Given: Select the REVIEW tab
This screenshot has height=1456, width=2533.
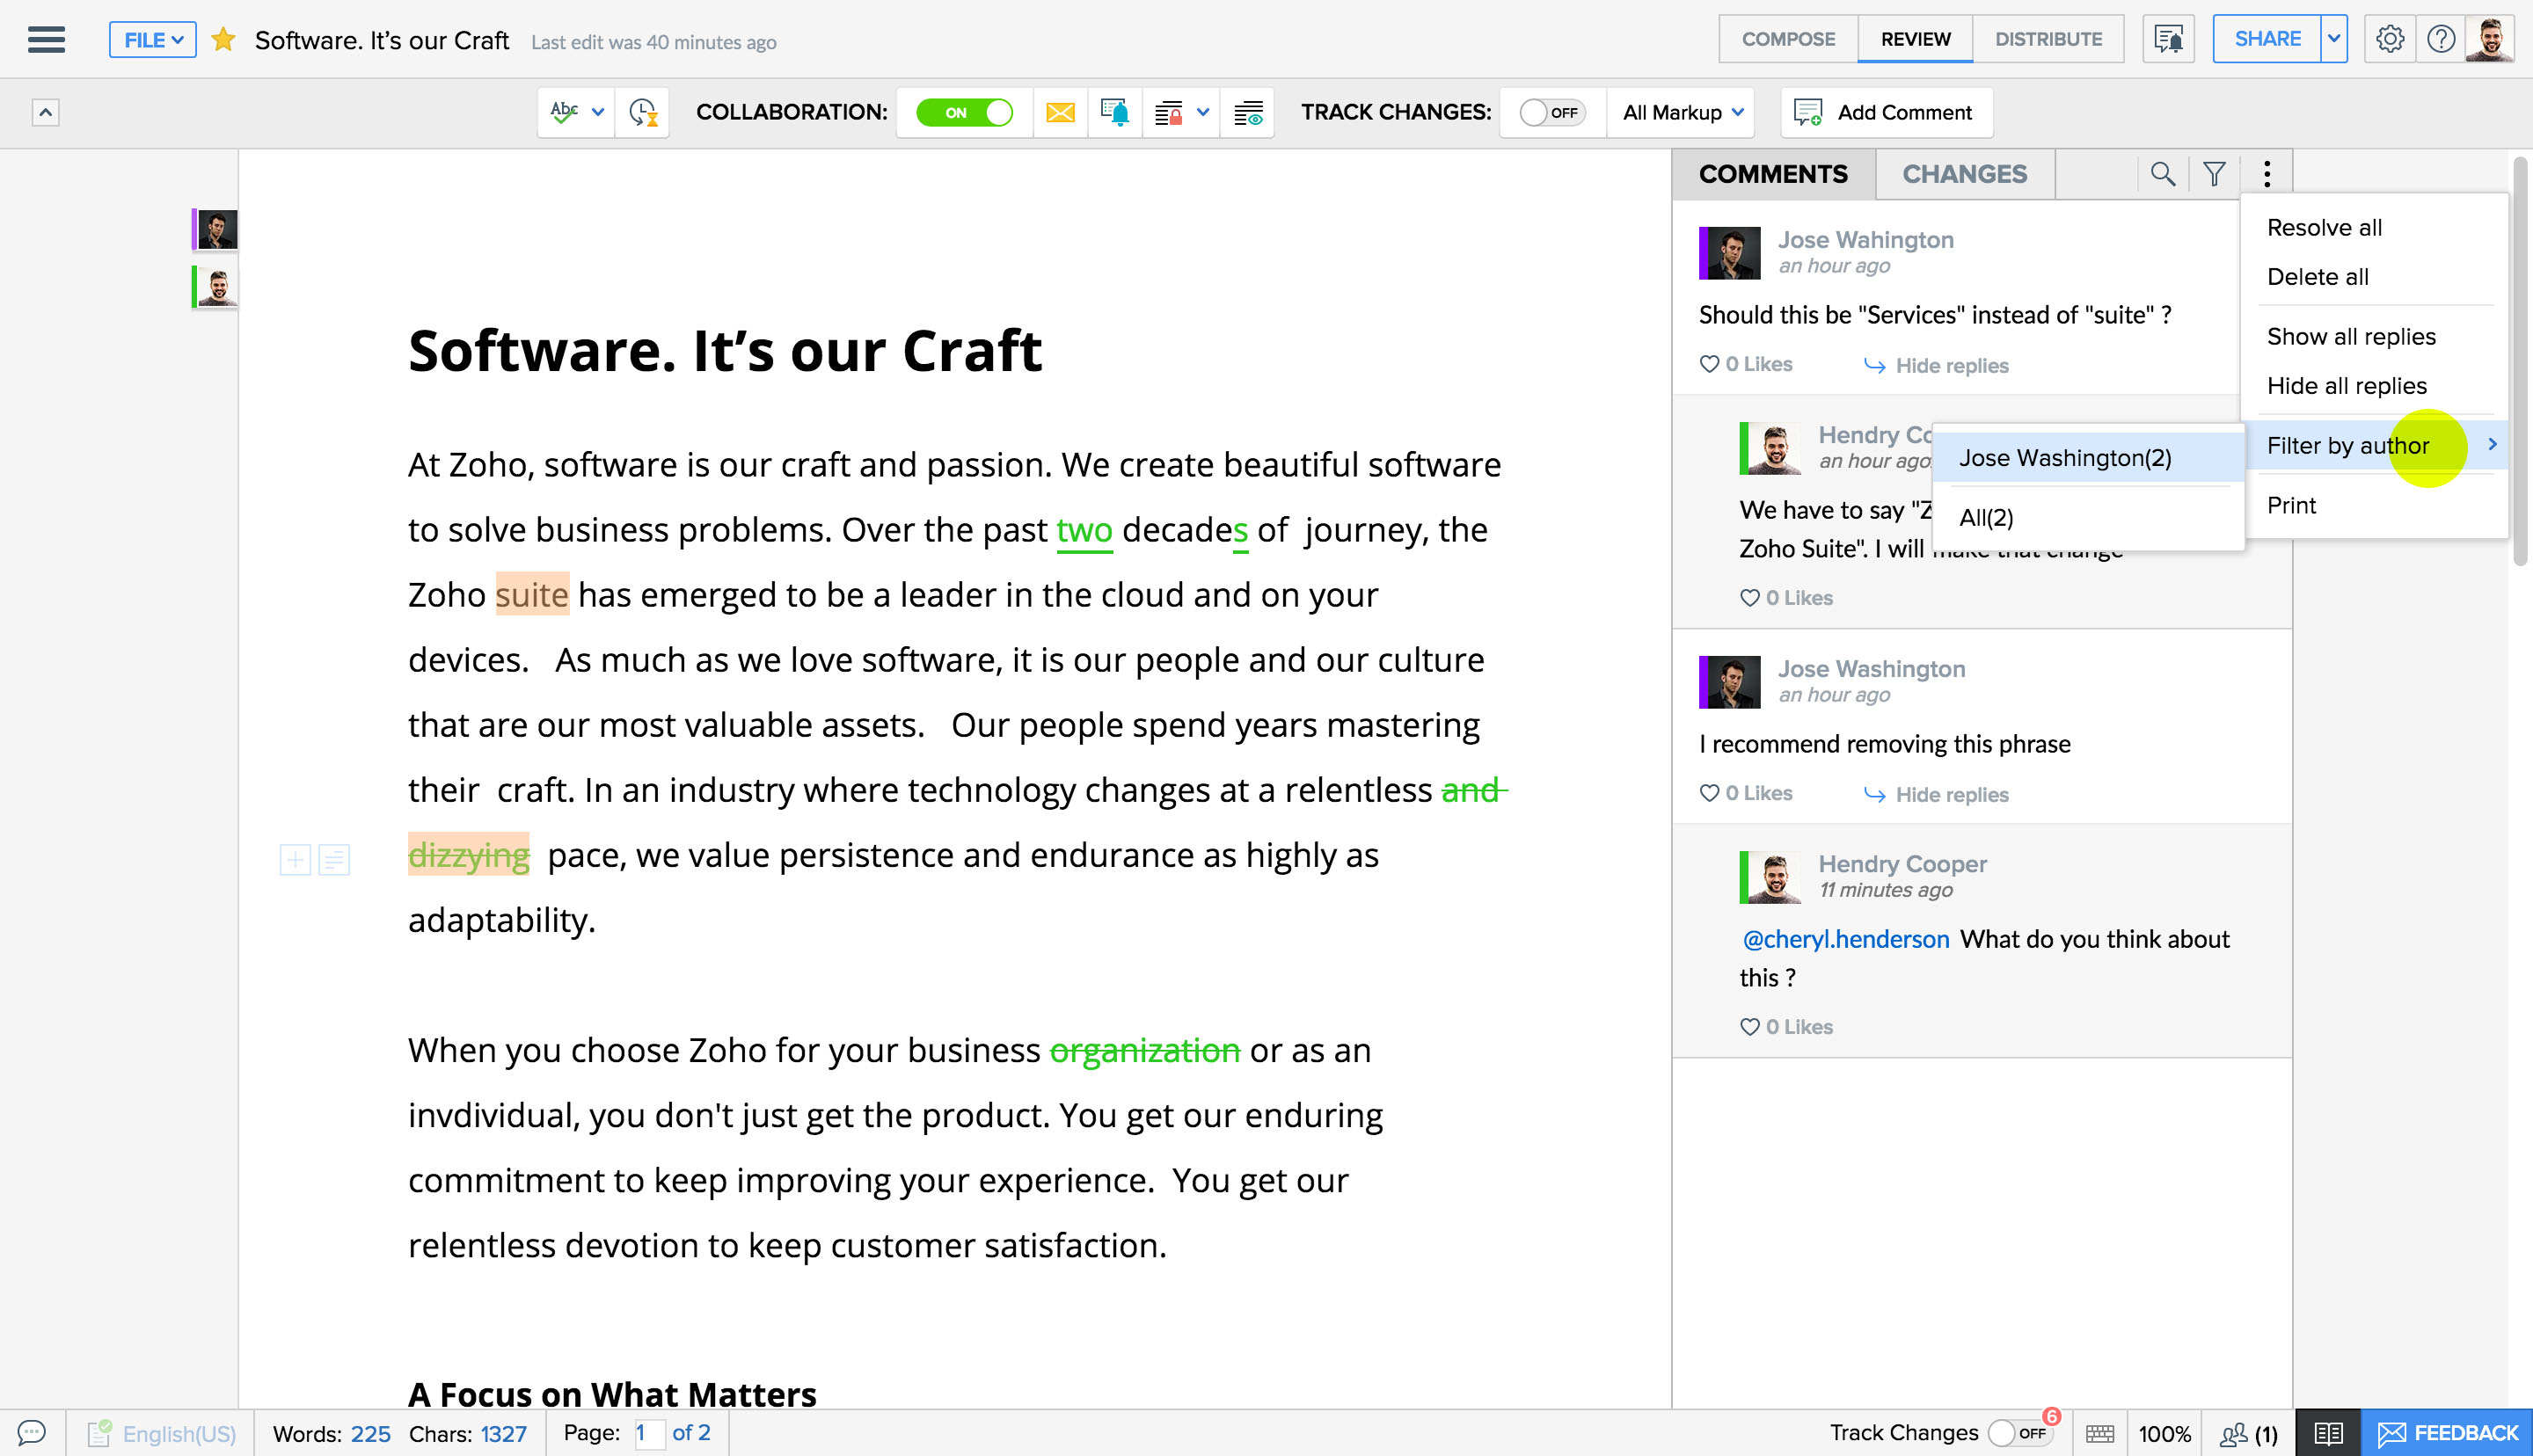Looking at the screenshot, I should coord(1916,39).
